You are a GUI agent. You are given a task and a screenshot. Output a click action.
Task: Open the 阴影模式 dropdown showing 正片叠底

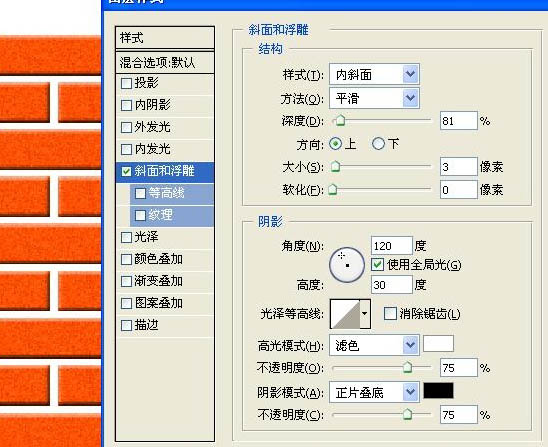click(x=374, y=392)
